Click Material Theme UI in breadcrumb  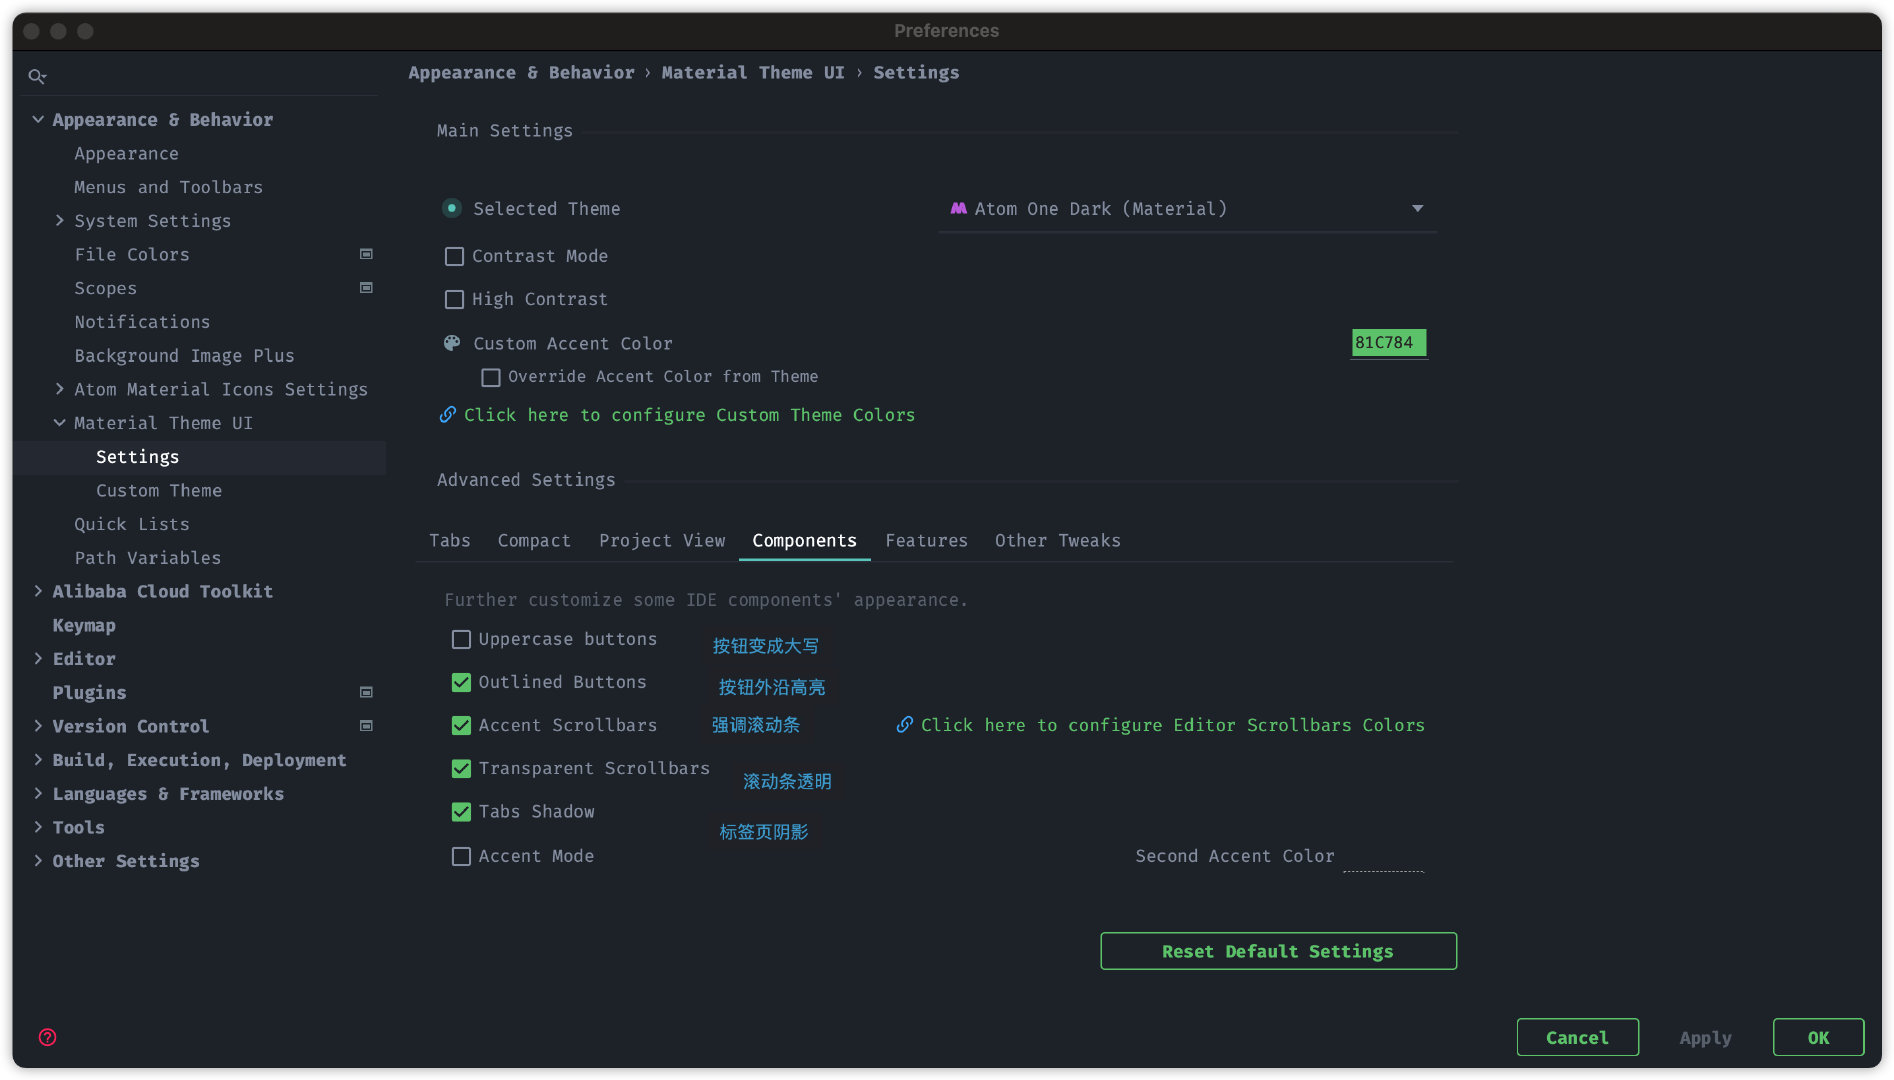click(753, 72)
